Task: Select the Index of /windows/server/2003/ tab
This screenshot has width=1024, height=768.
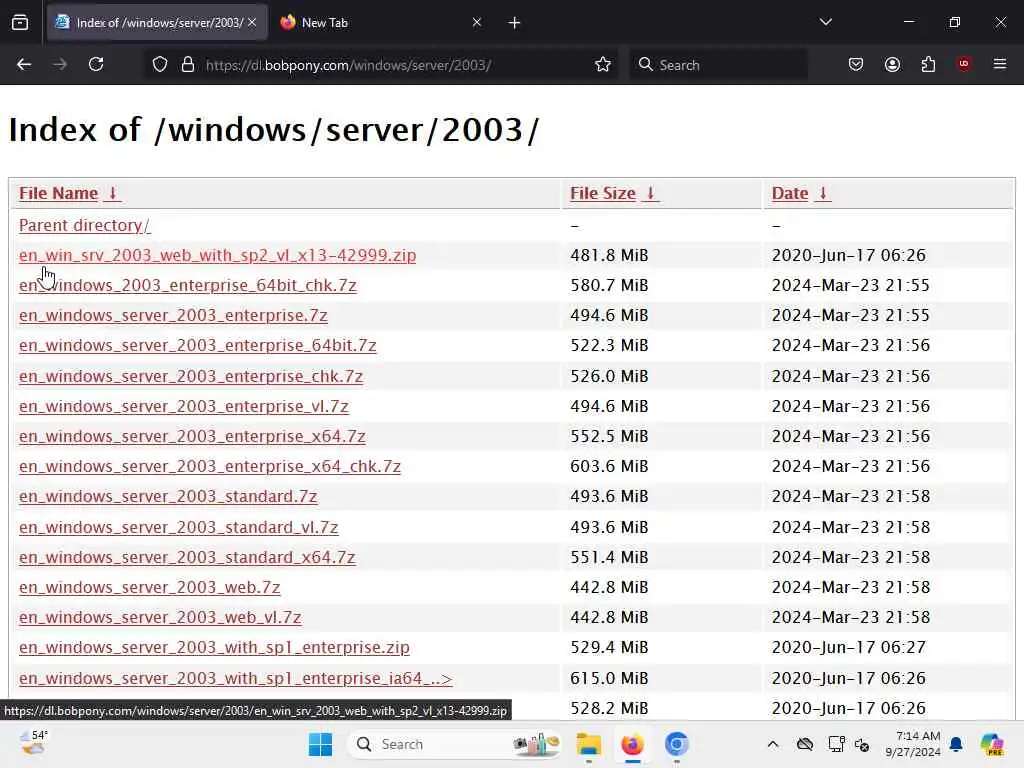Action: coord(157,23)
